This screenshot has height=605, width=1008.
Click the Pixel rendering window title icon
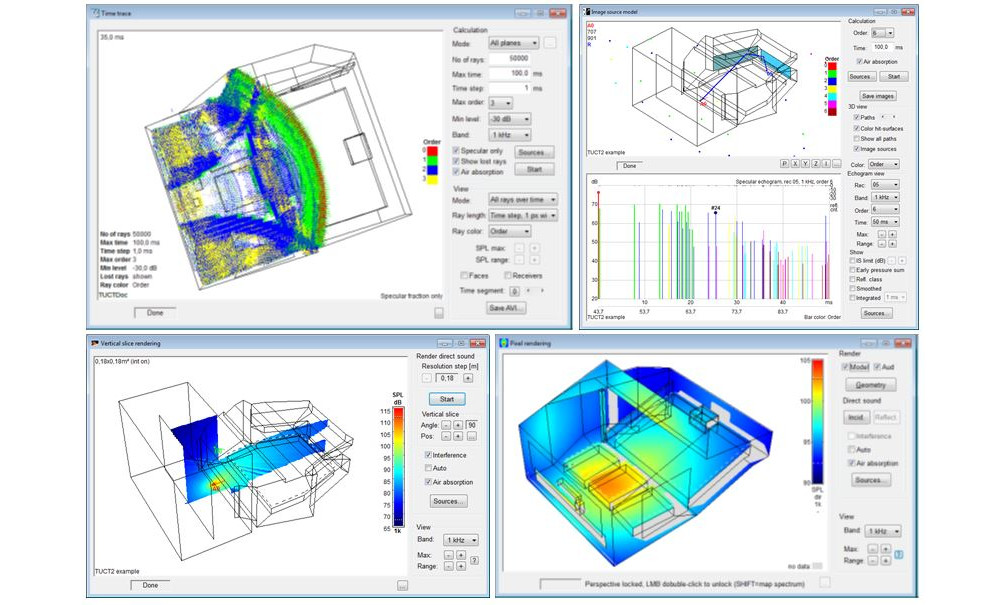[x=505, y=343]
